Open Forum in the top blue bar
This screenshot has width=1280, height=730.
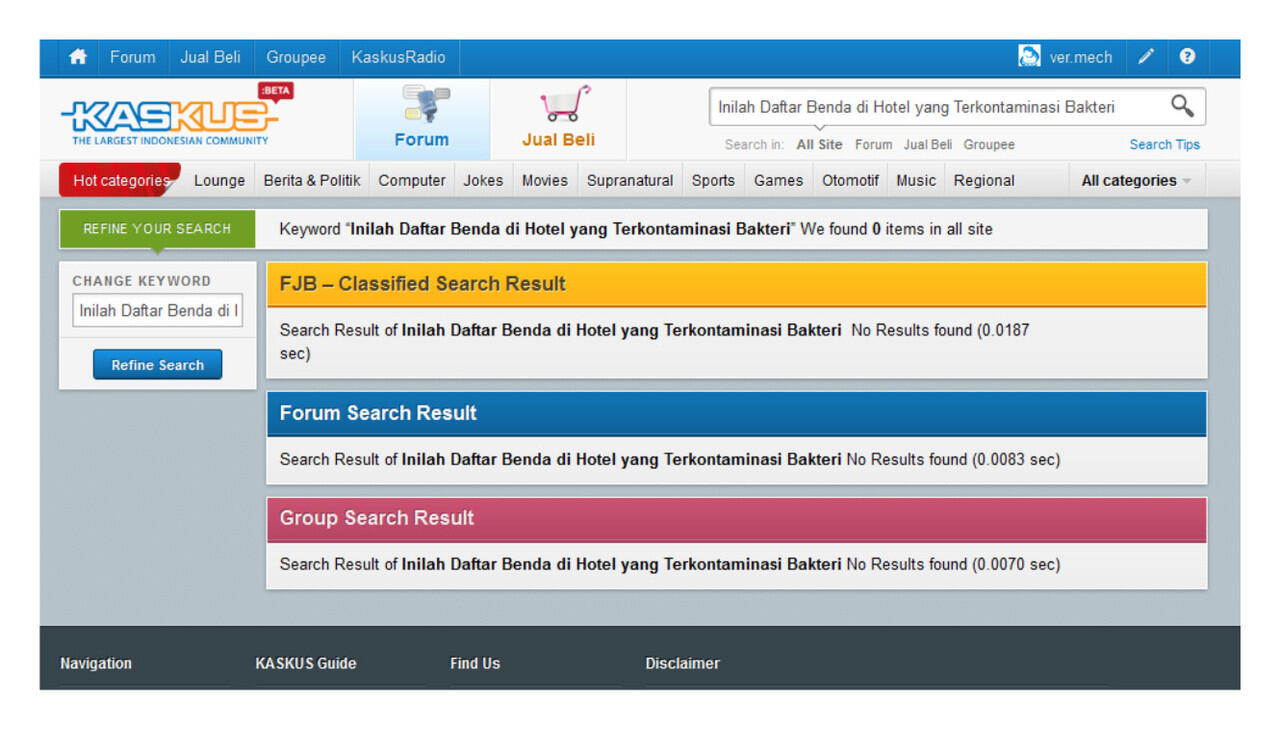[x=133, y=57]
